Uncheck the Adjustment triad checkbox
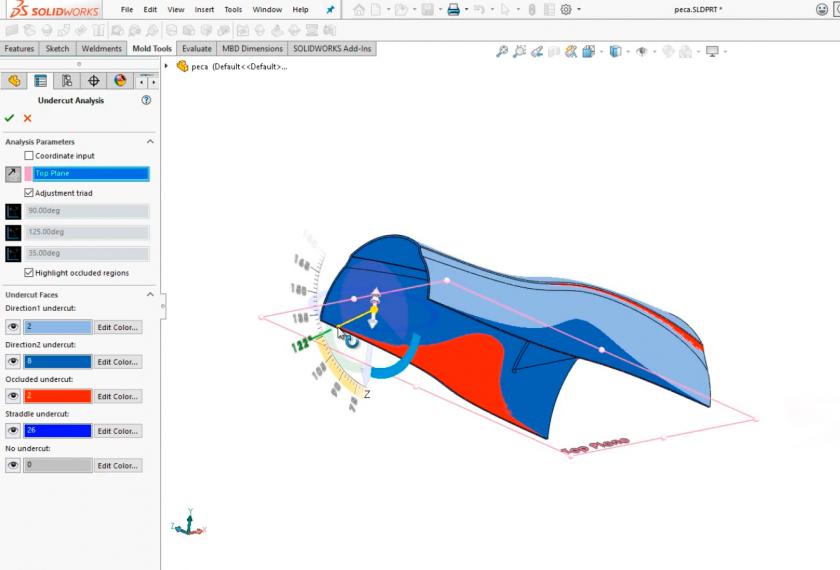 coord(29,193)
